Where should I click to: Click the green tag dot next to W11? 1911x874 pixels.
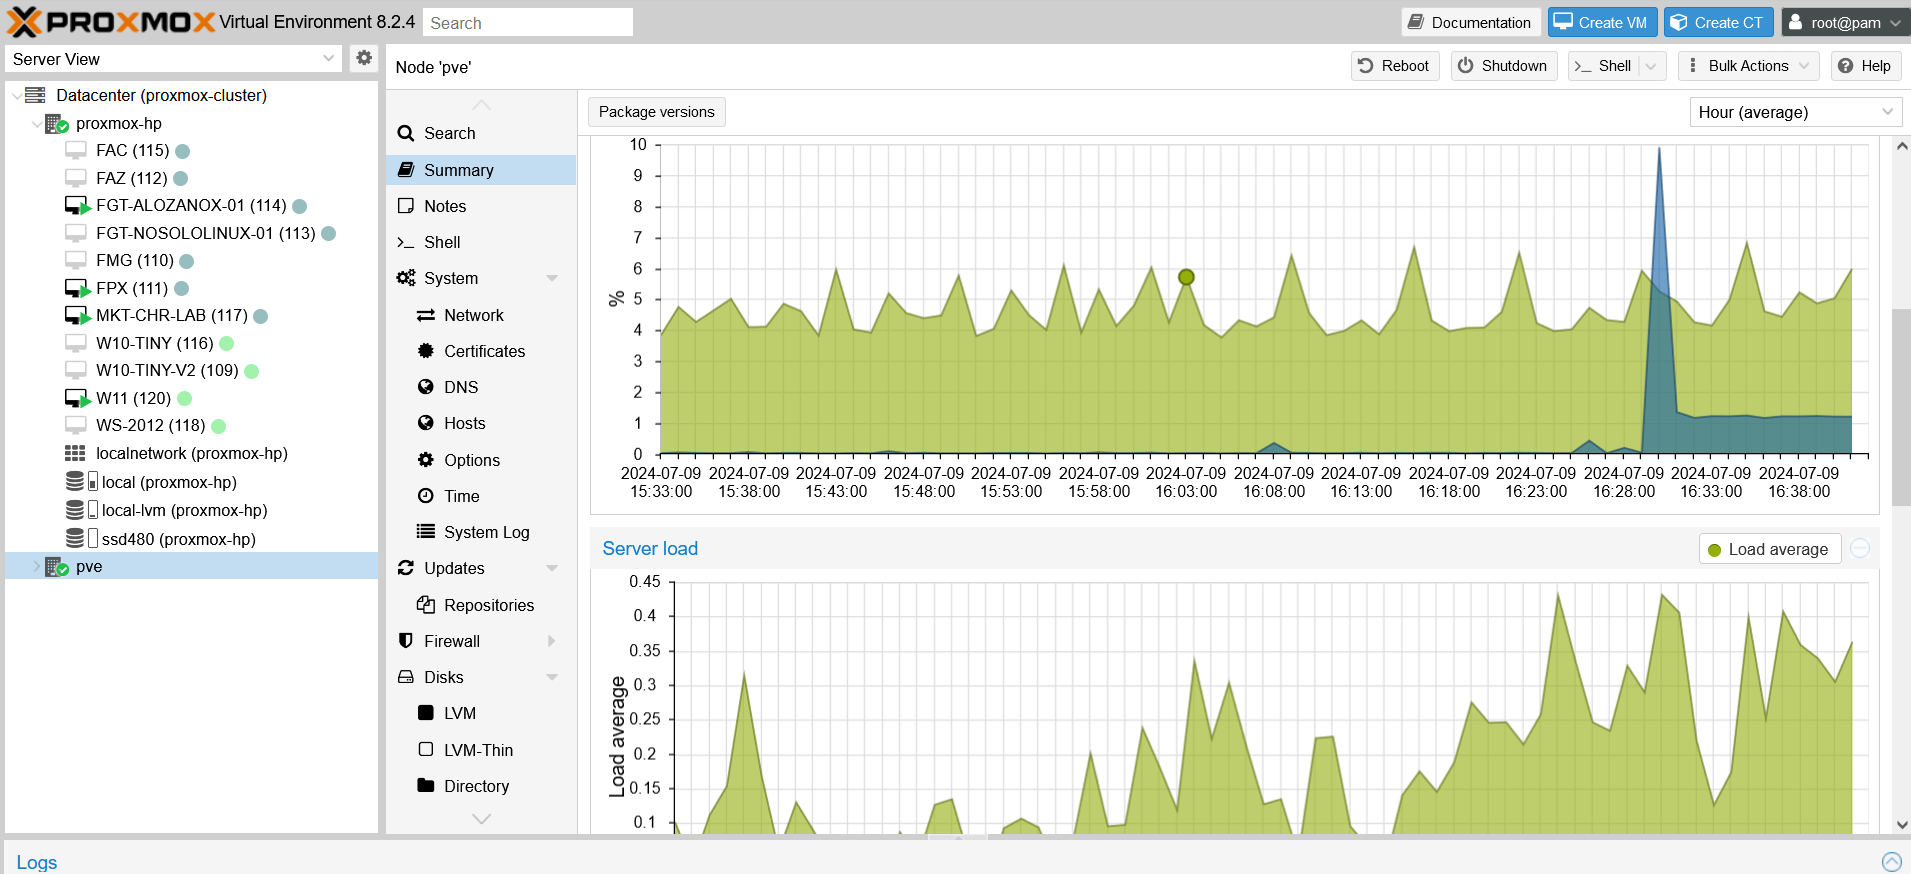(x=185, y=399)
